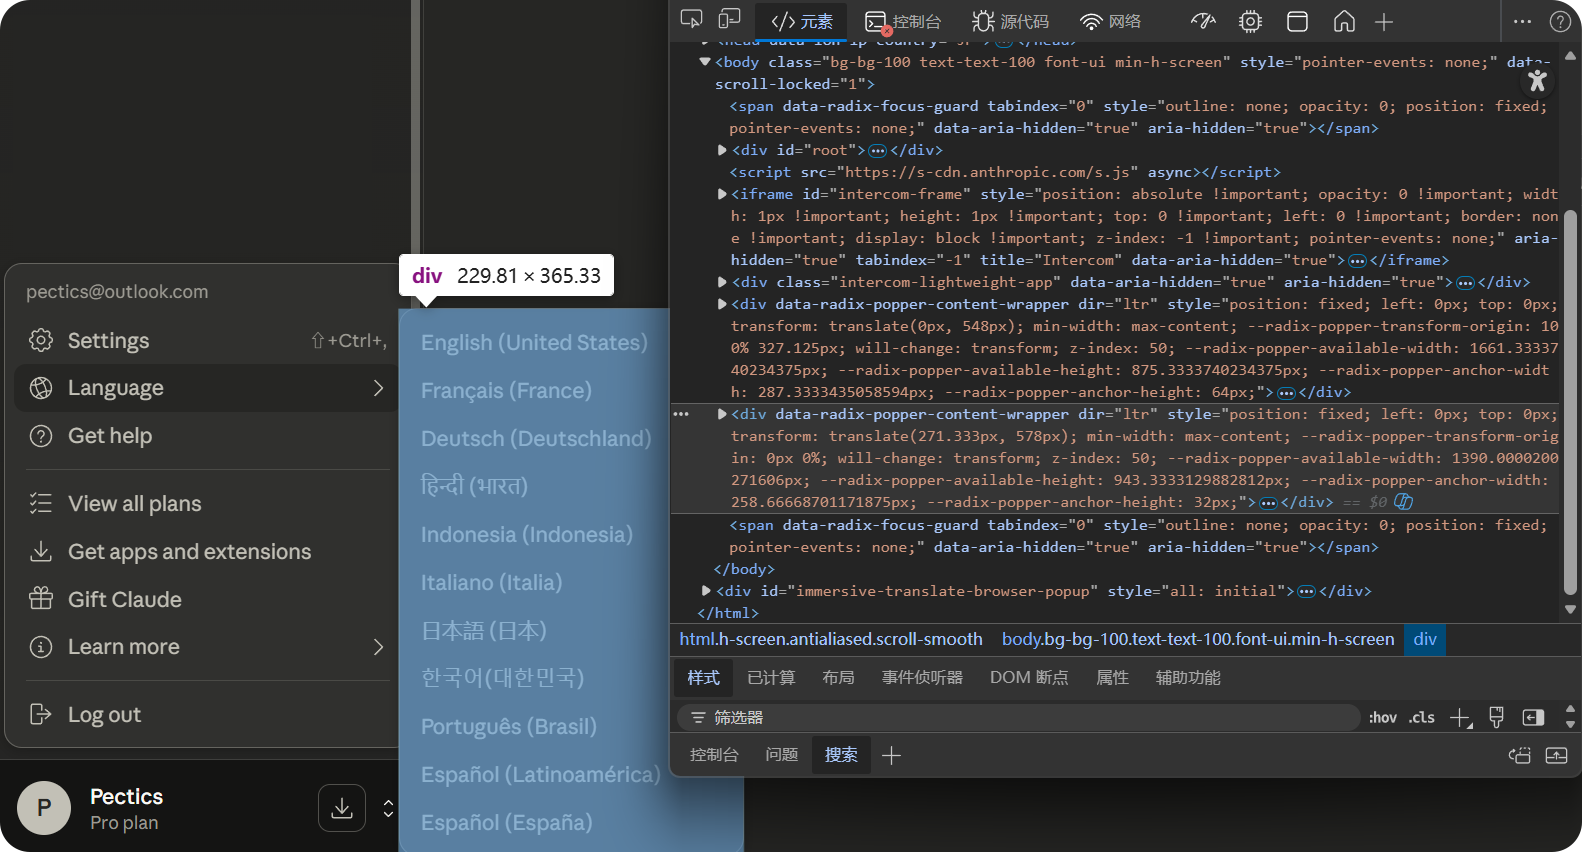Click the gift icon beside Gift Claude
Image resolution: width=1582 pixels, height=852 pixels.
pos(41,599)
